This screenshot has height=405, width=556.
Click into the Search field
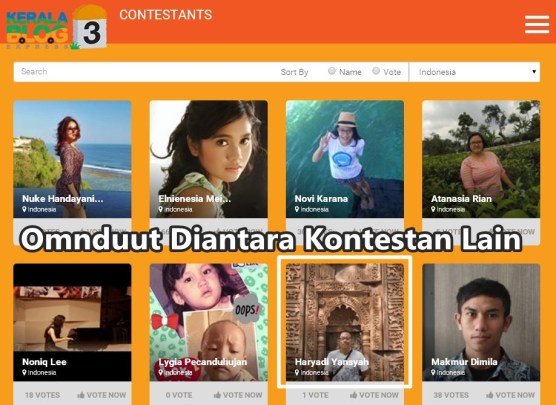coord(142,72)
